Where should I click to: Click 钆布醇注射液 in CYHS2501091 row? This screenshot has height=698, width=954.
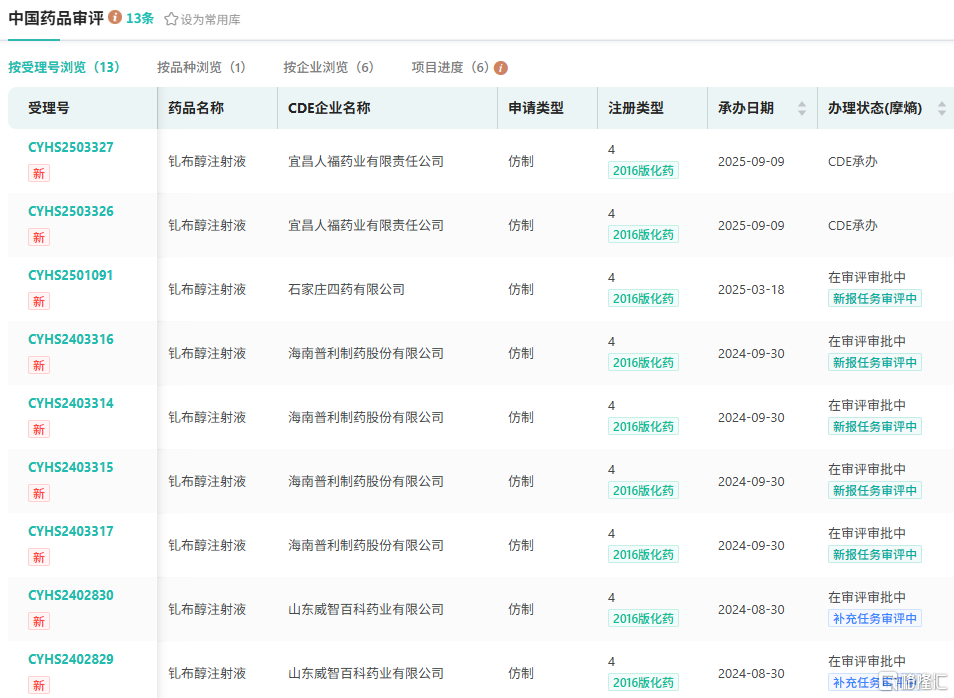[207, 289]
